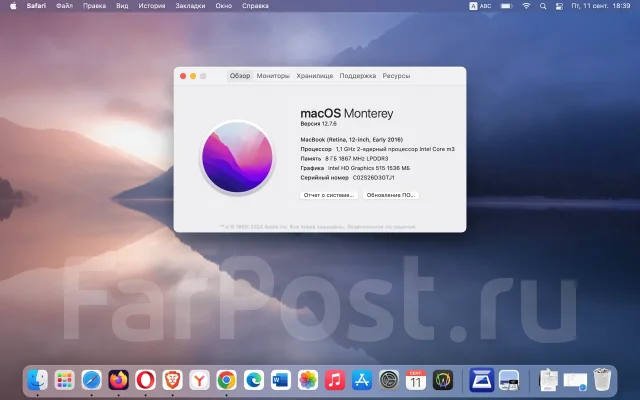Click the macOS Monterey logo image
Image resolution: width=640 pixels, height=400 pixels.
coord(237,157)
